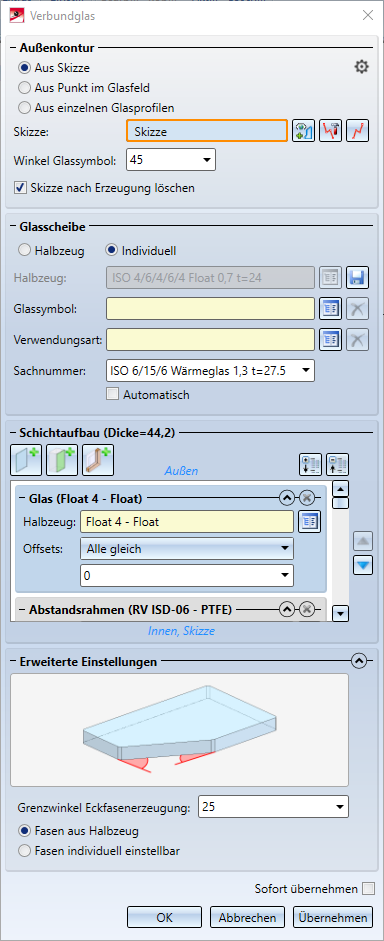The height and width of the screenshot is (941, 384).
Task: Click the Skizze input field
Action: click(207, 131)
